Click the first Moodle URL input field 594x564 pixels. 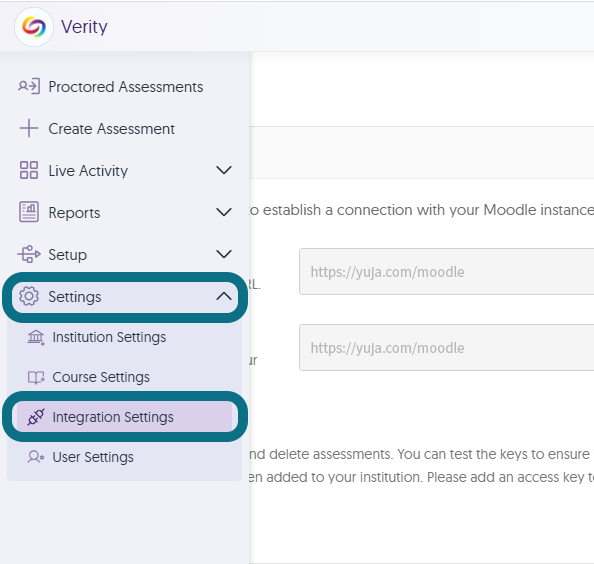click(447, 272)
